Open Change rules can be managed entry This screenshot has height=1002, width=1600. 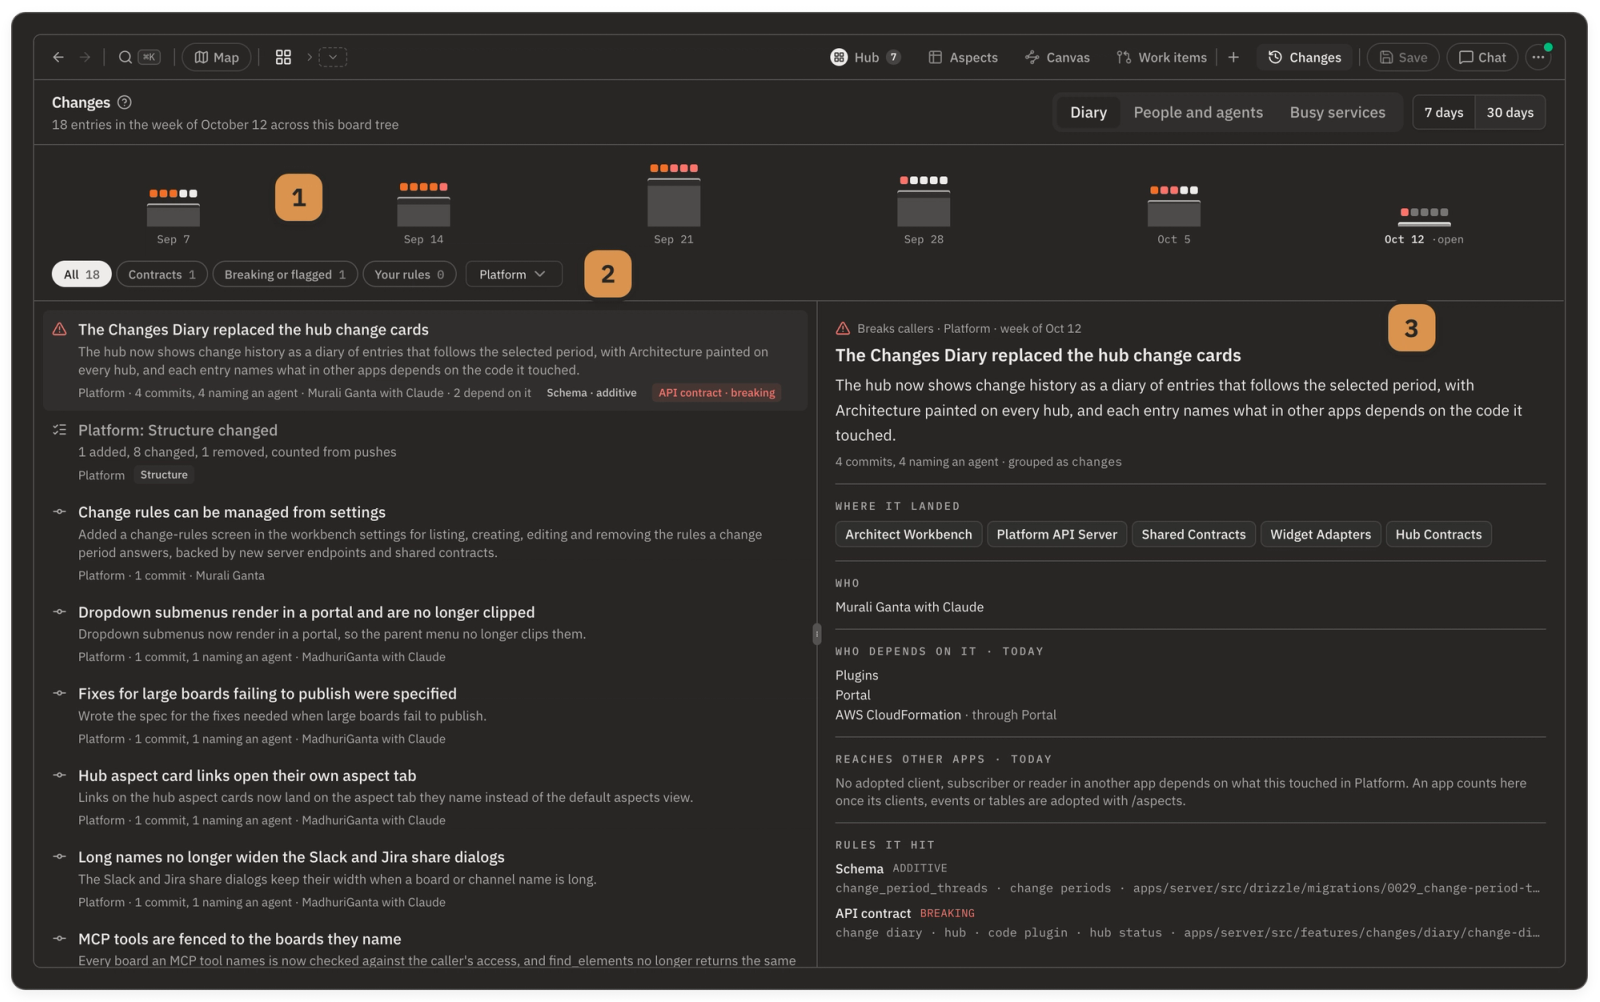pyautogui.click(x=425, y=542)
